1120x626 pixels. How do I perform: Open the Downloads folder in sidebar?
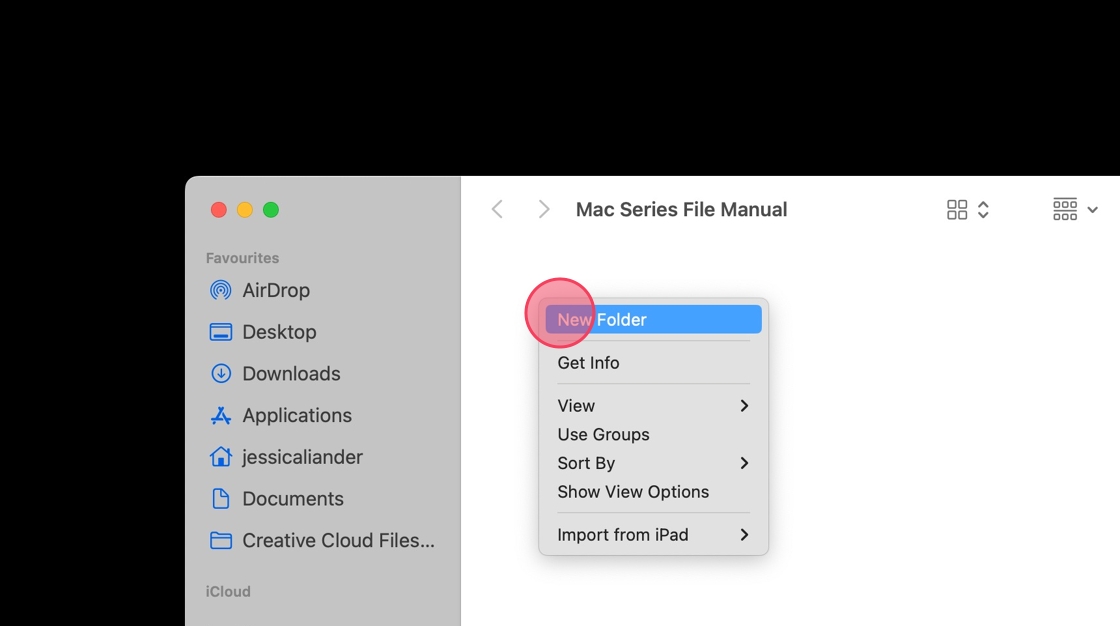(290, 374)
